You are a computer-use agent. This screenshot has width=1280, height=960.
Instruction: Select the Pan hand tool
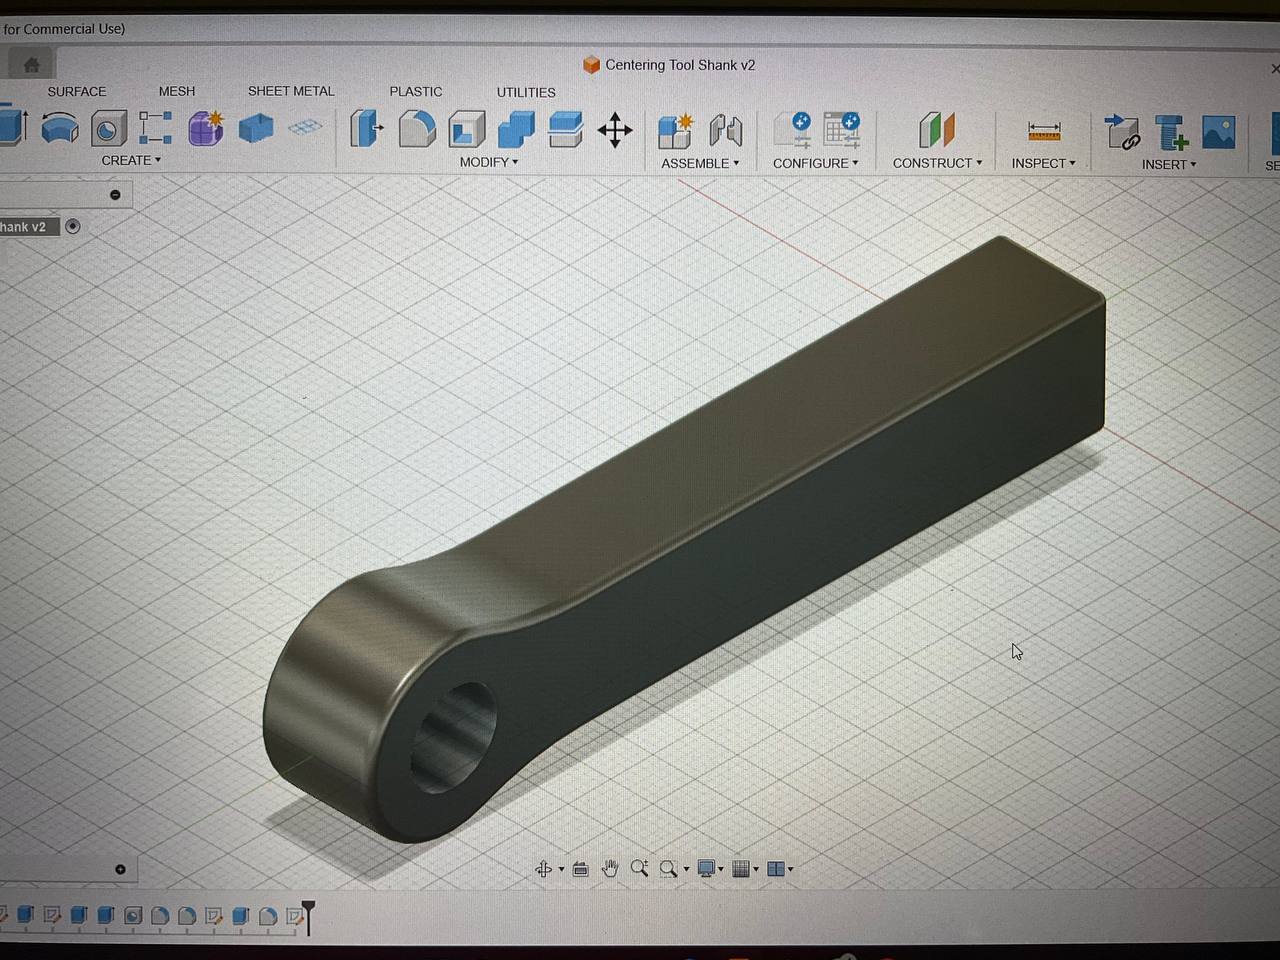pyautogui.click(x=610, y=868)
